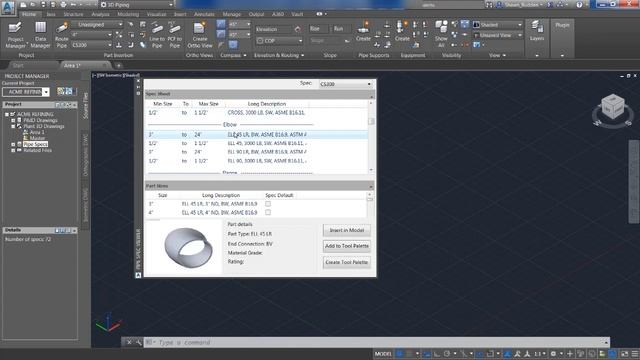The width and height of the screenshot is (640, 360).
Task: Run the Line to Pipe tool
Action: 157,35
